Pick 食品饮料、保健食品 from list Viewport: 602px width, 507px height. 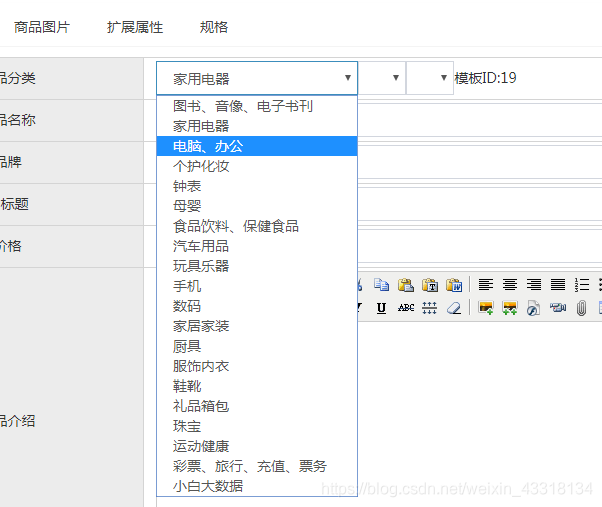coord(257,226)
